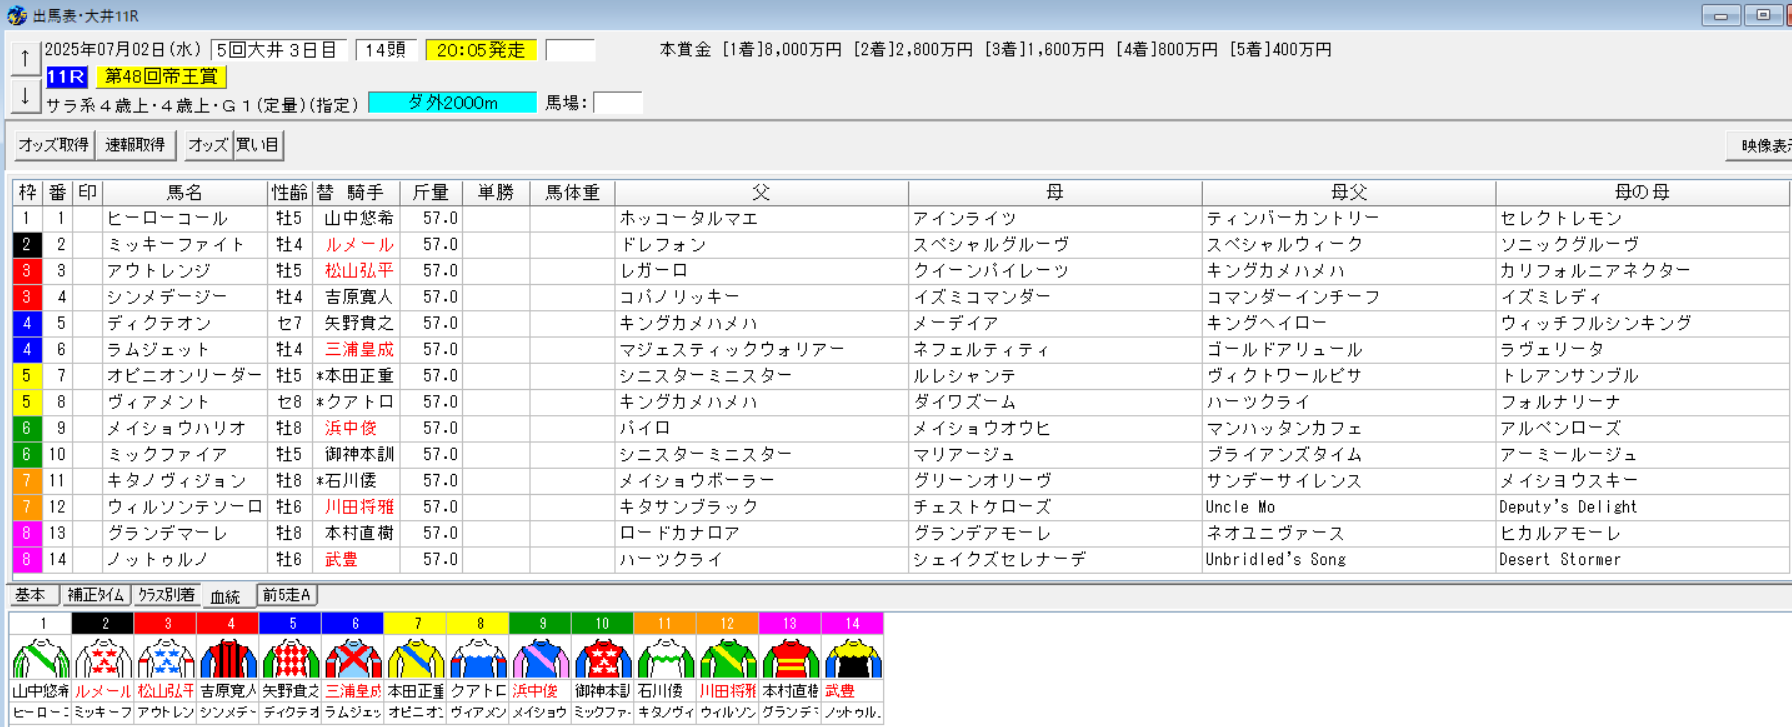This screenshot has width=1792, height=727.
Task: Click the silk icon of horse number 10
Action: click(x=603, y=658)
